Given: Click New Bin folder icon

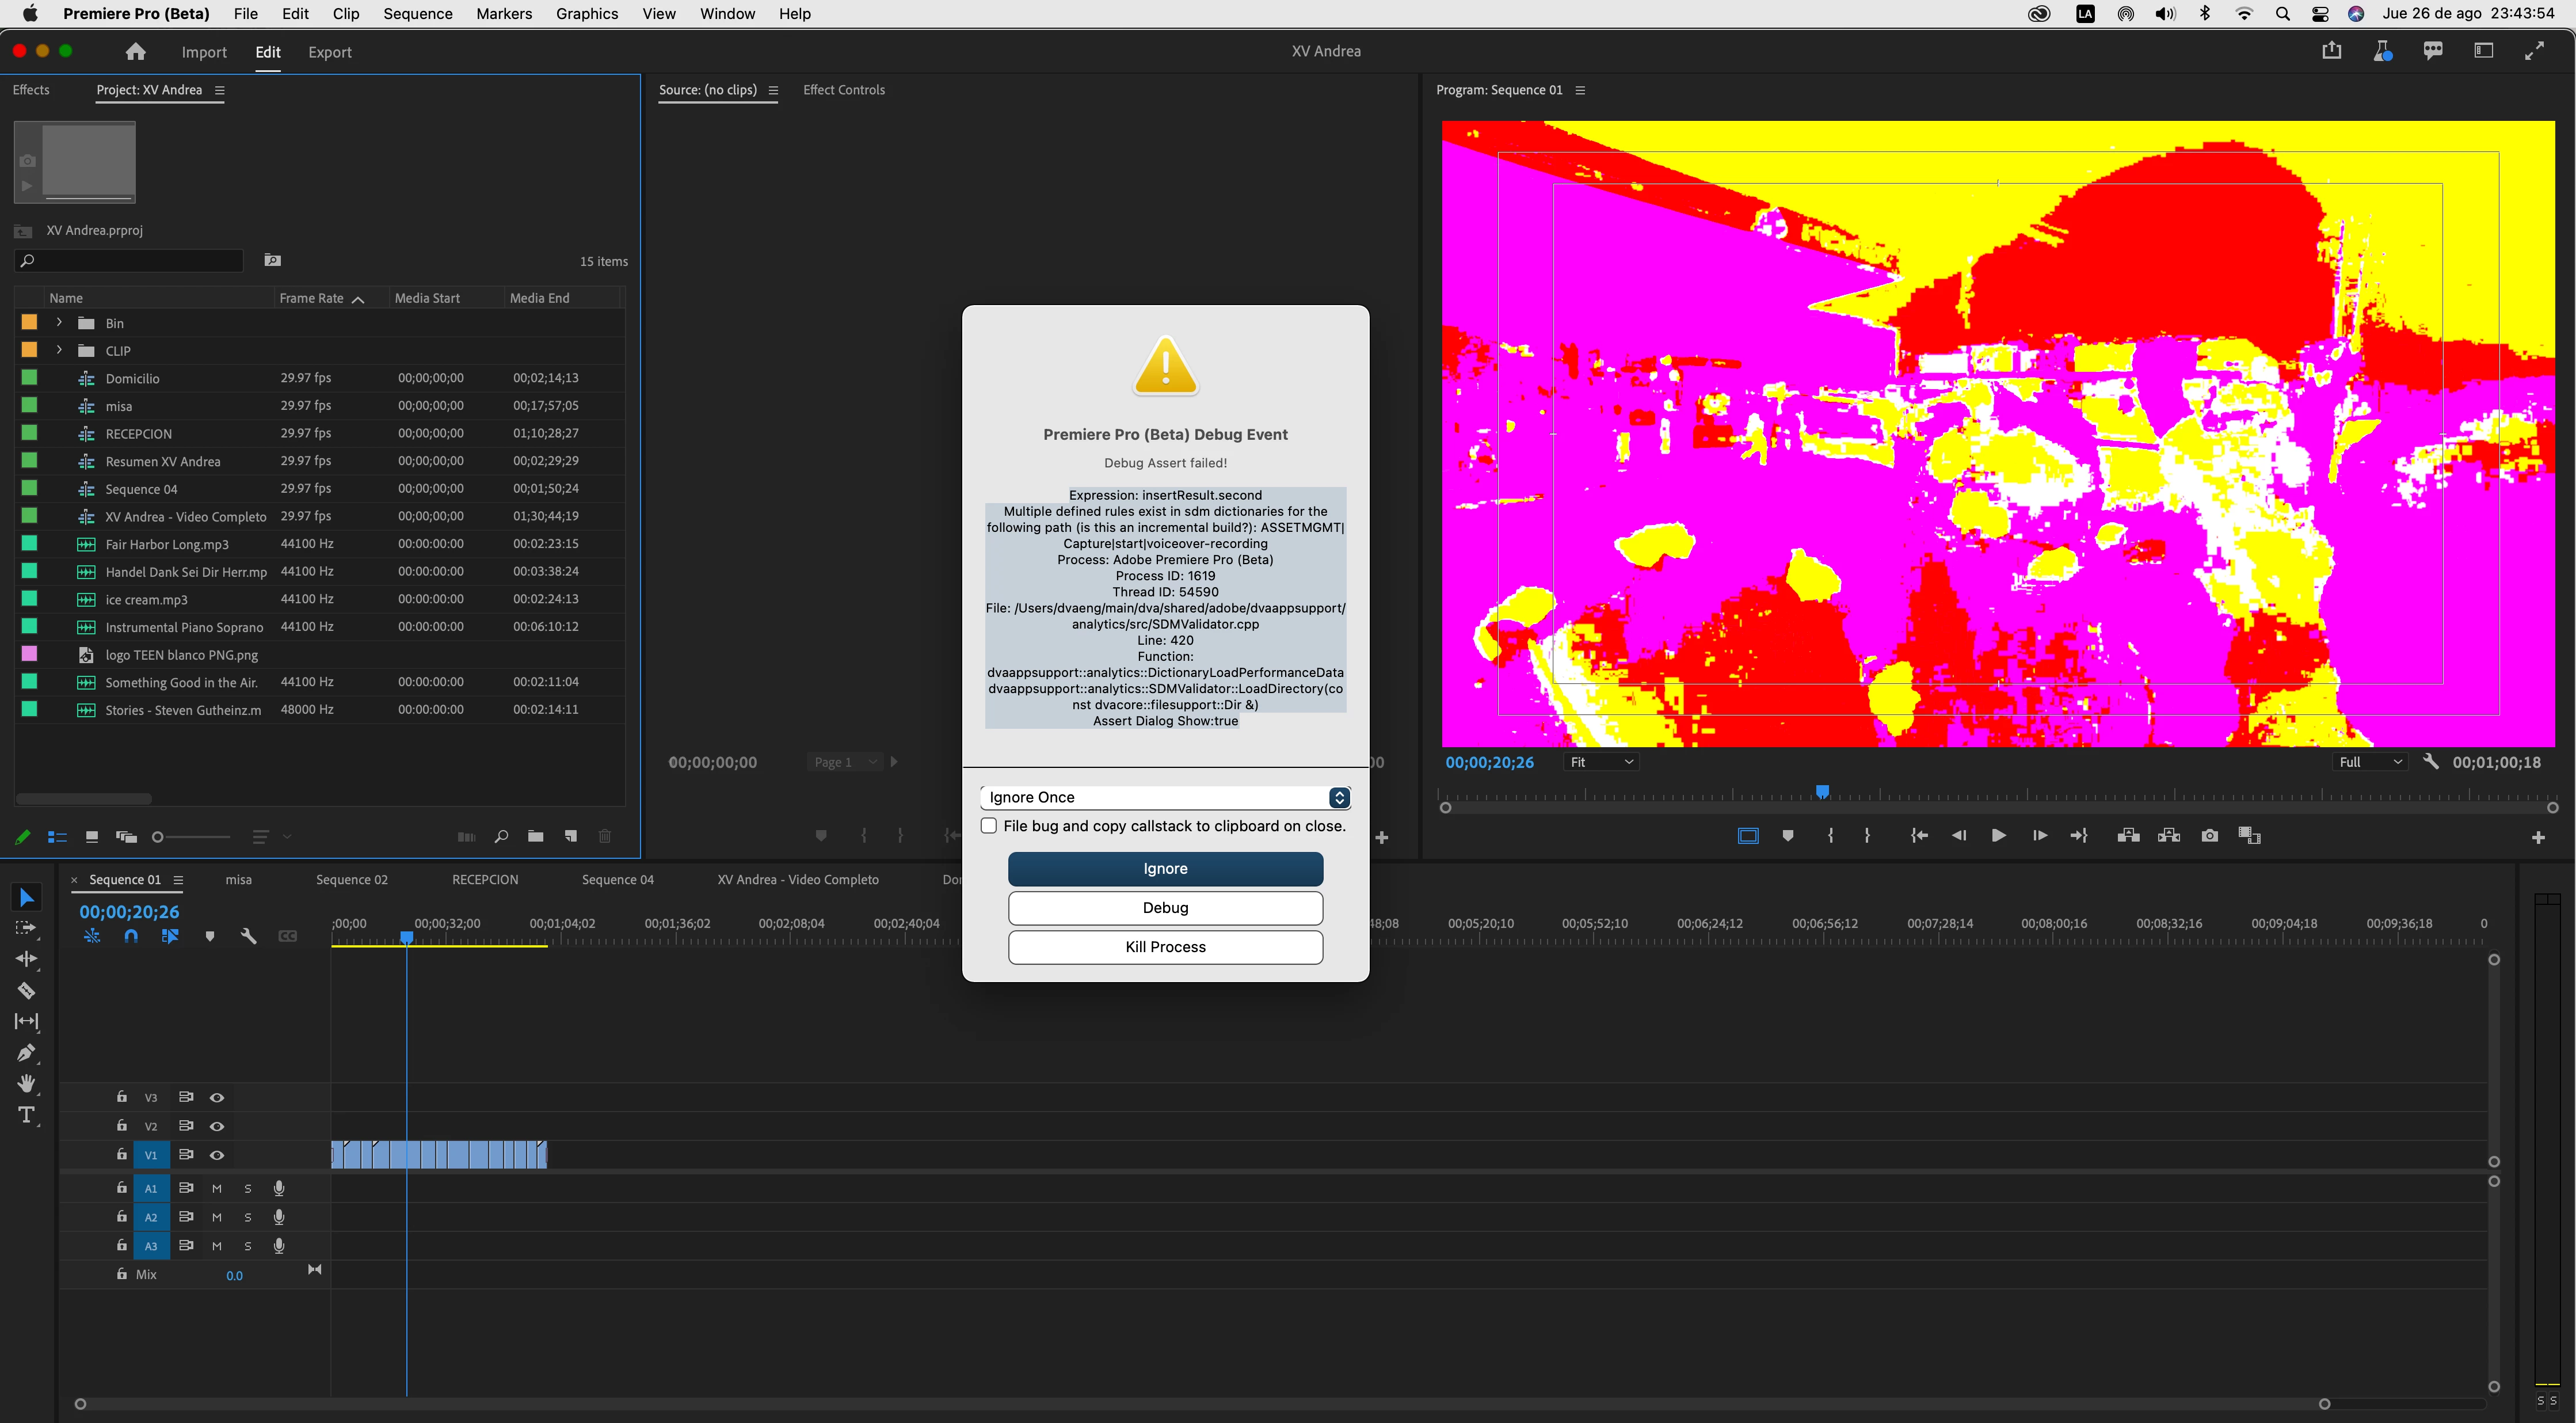Looking at the screenshot, I should [x=536, y=836].
